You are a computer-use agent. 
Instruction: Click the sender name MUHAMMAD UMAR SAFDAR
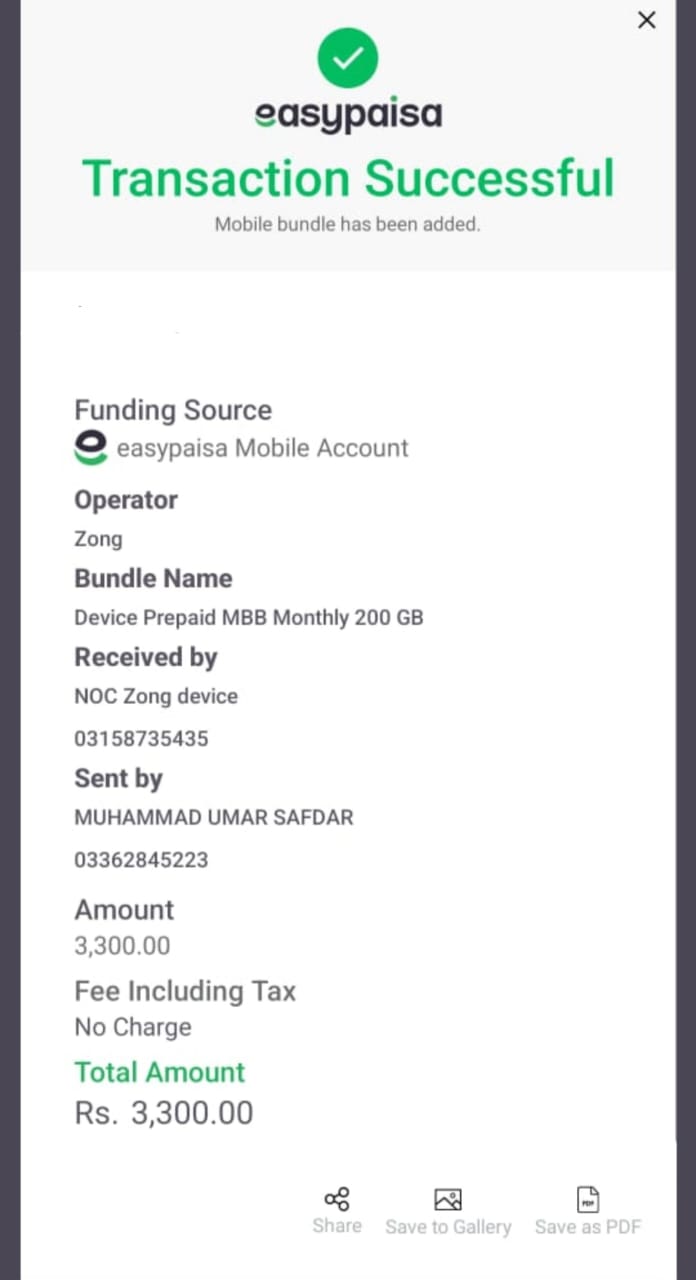tap(214, 817)
